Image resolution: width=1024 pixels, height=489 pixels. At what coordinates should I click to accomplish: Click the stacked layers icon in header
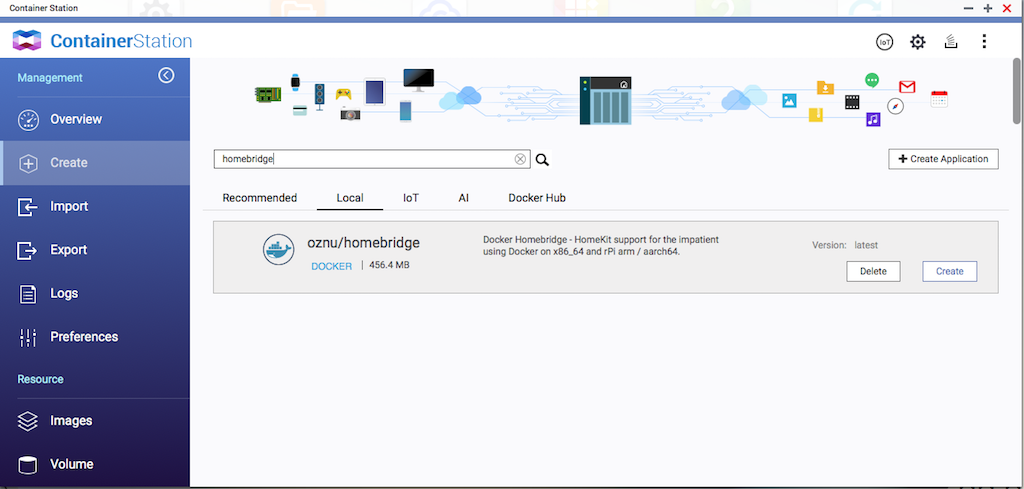[950, 42]
